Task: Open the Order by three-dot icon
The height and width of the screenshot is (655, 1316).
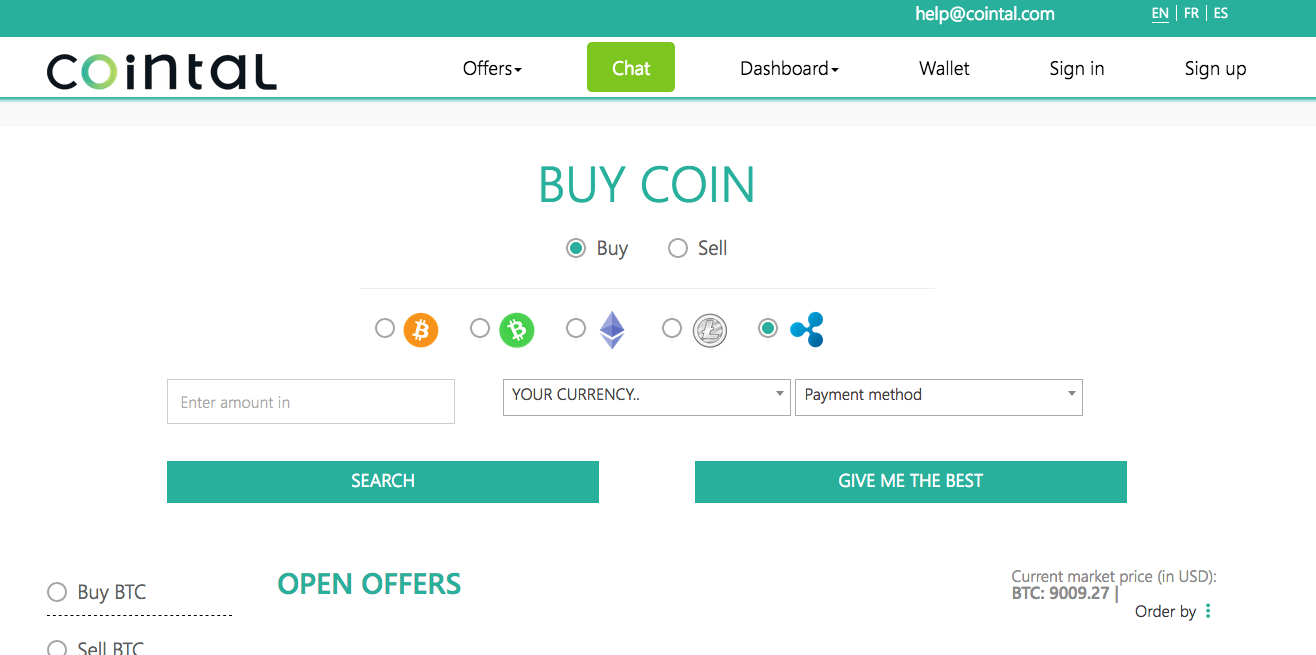Action: point(1208,611)
